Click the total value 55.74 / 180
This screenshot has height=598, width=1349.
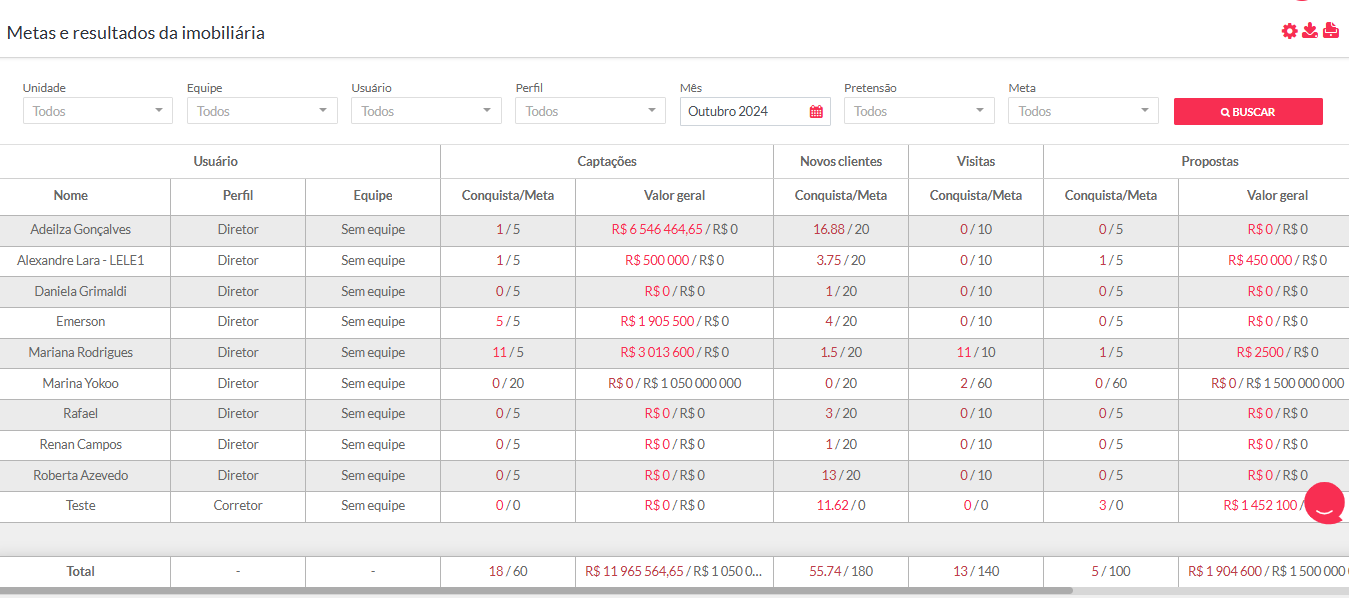click(x=841, y=571)
